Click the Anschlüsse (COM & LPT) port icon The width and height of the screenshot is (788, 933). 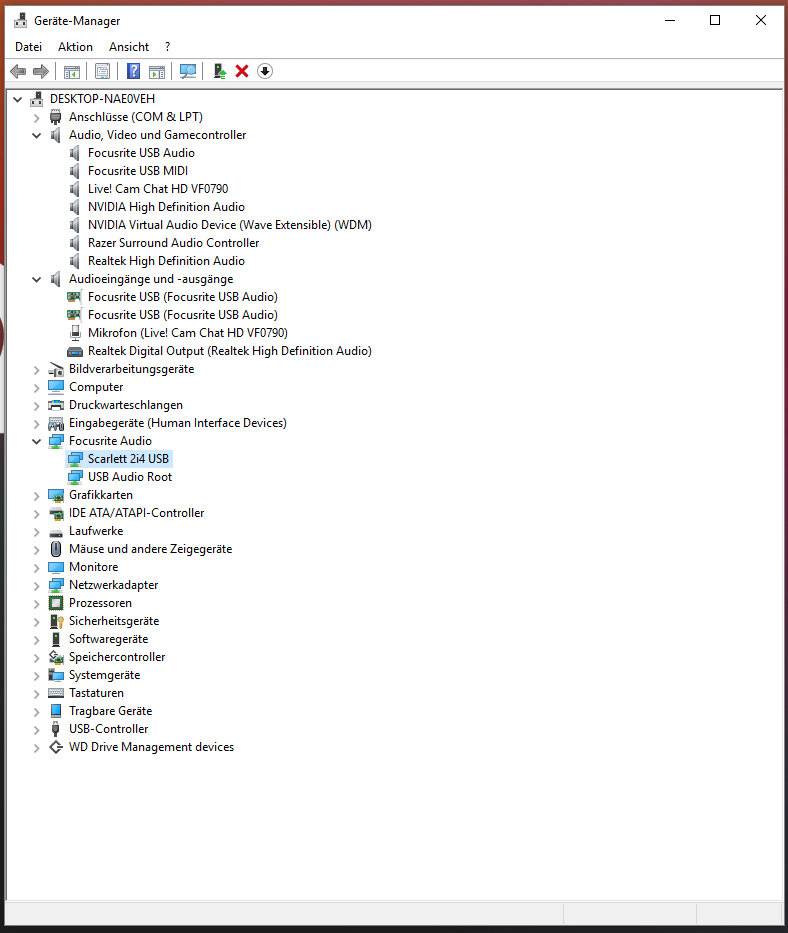[56, 117]
